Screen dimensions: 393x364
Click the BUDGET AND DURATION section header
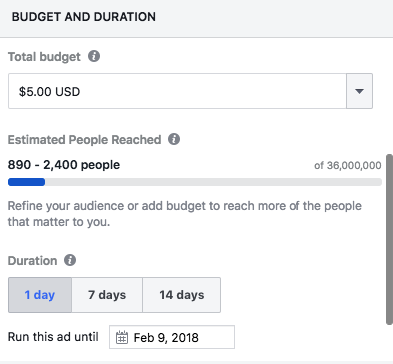[x=84, y=17]
